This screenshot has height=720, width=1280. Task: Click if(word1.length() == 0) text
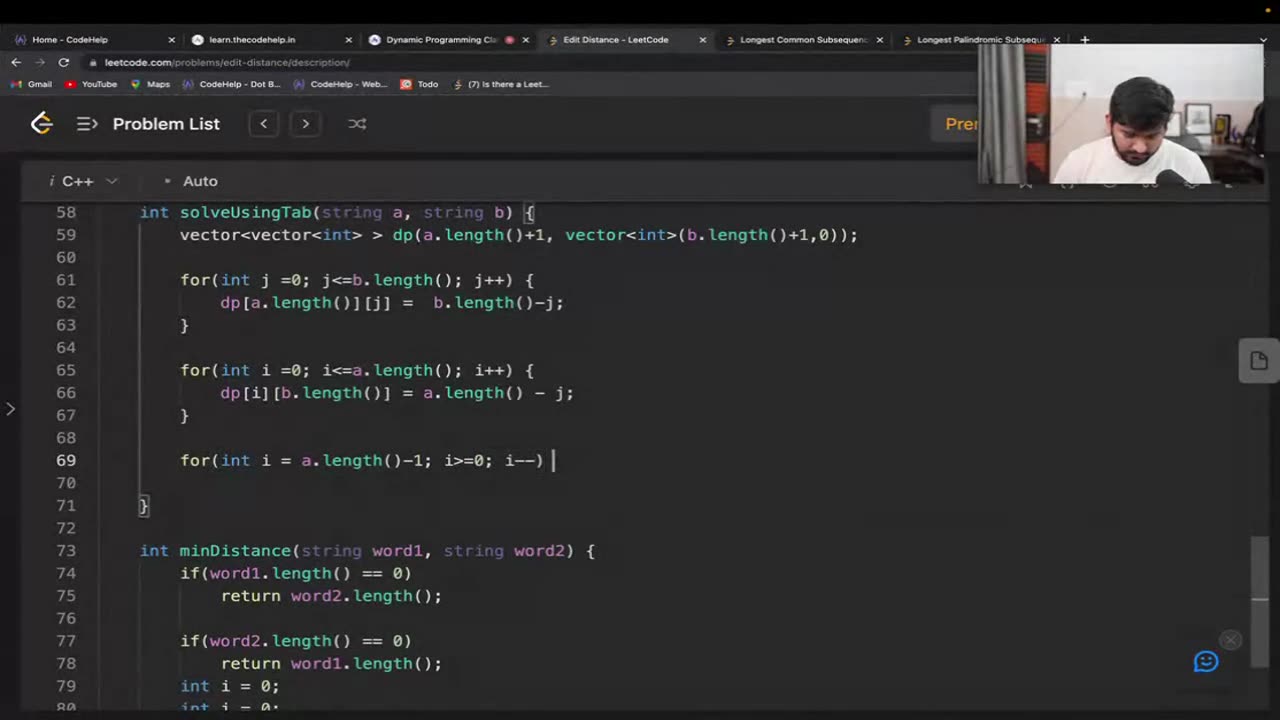tap(296, 573)
